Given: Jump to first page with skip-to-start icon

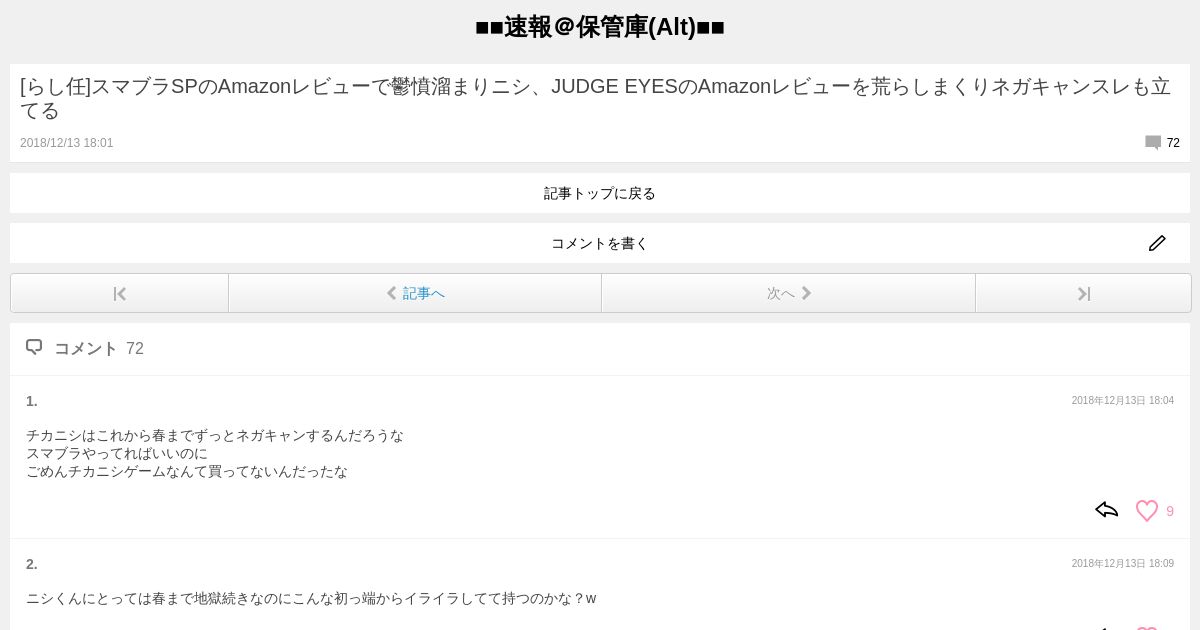Looking at the screenshot, I should (x=120, y=293).
